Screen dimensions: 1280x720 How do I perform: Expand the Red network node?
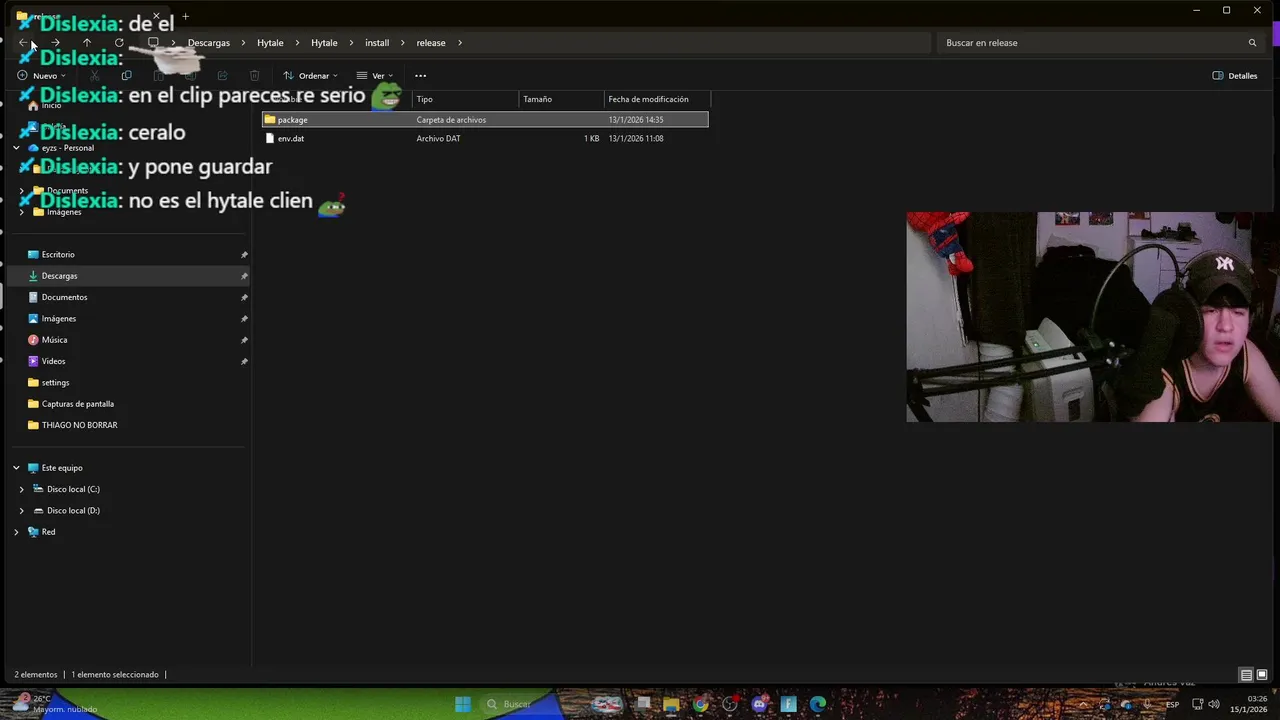(16, 532)
